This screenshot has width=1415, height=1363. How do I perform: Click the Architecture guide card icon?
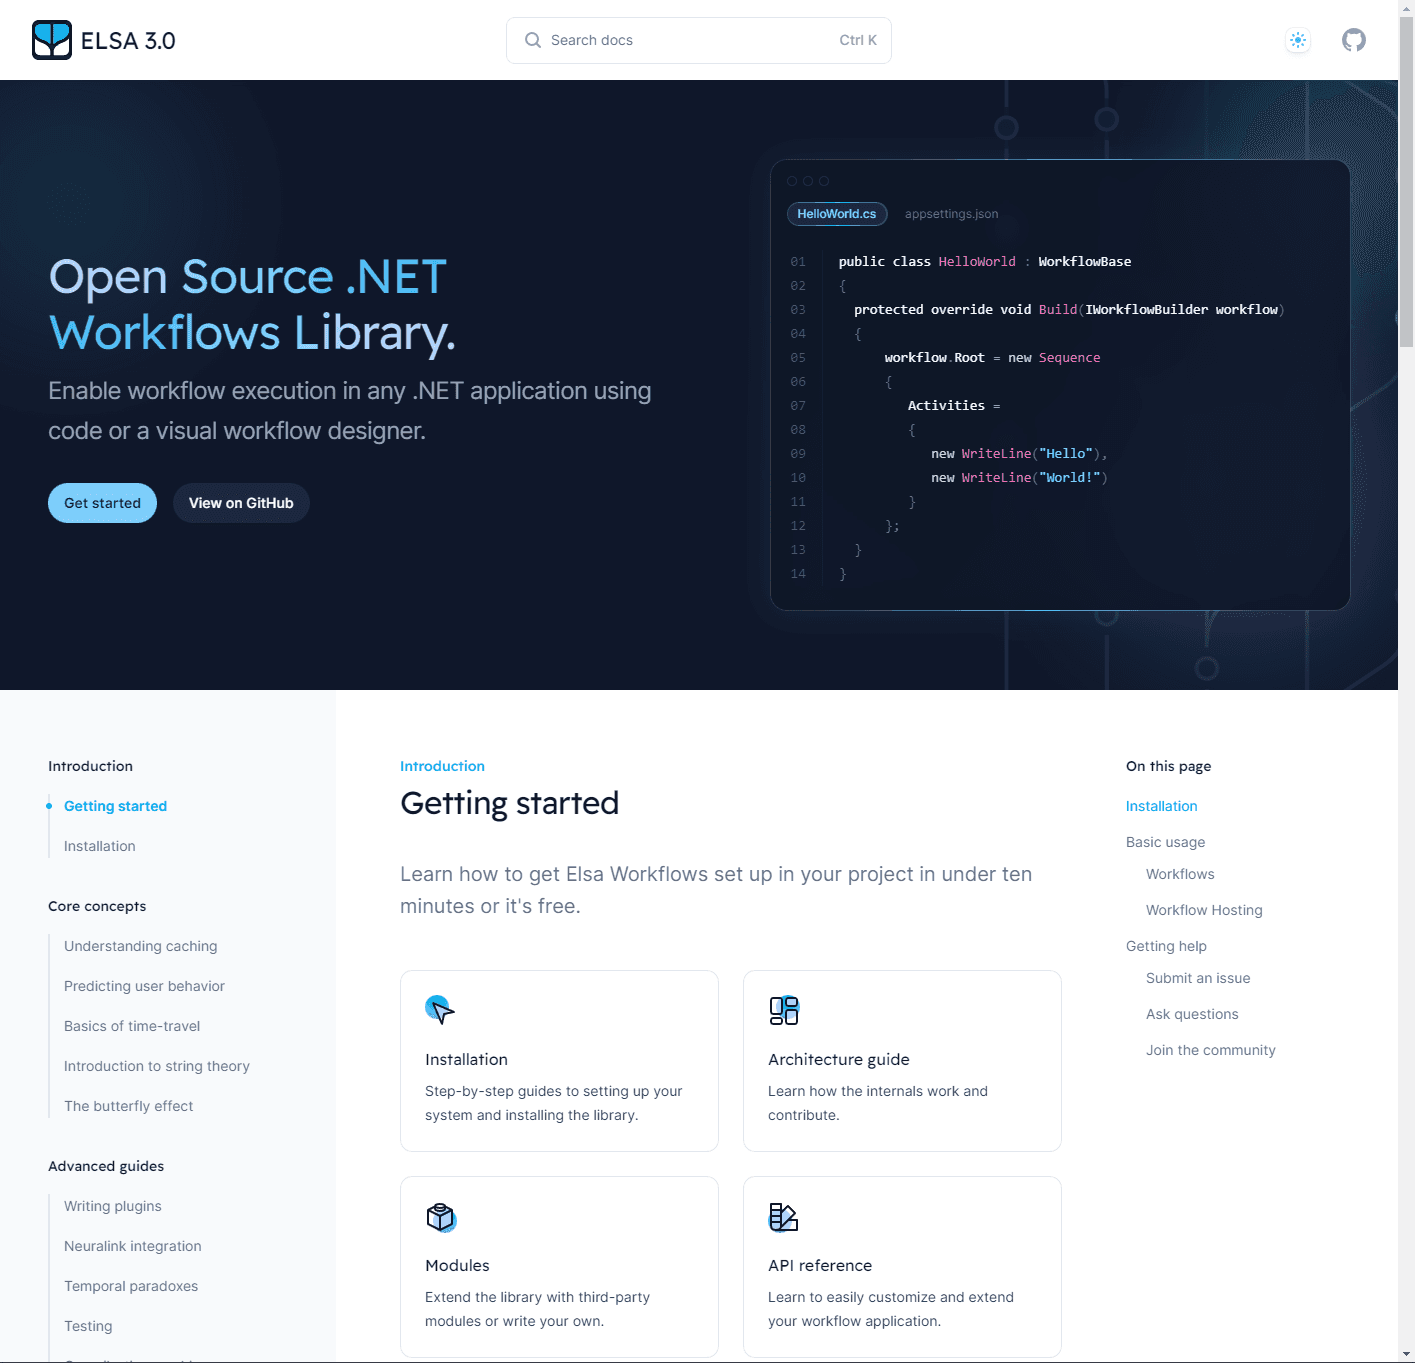pos(783,1010)
